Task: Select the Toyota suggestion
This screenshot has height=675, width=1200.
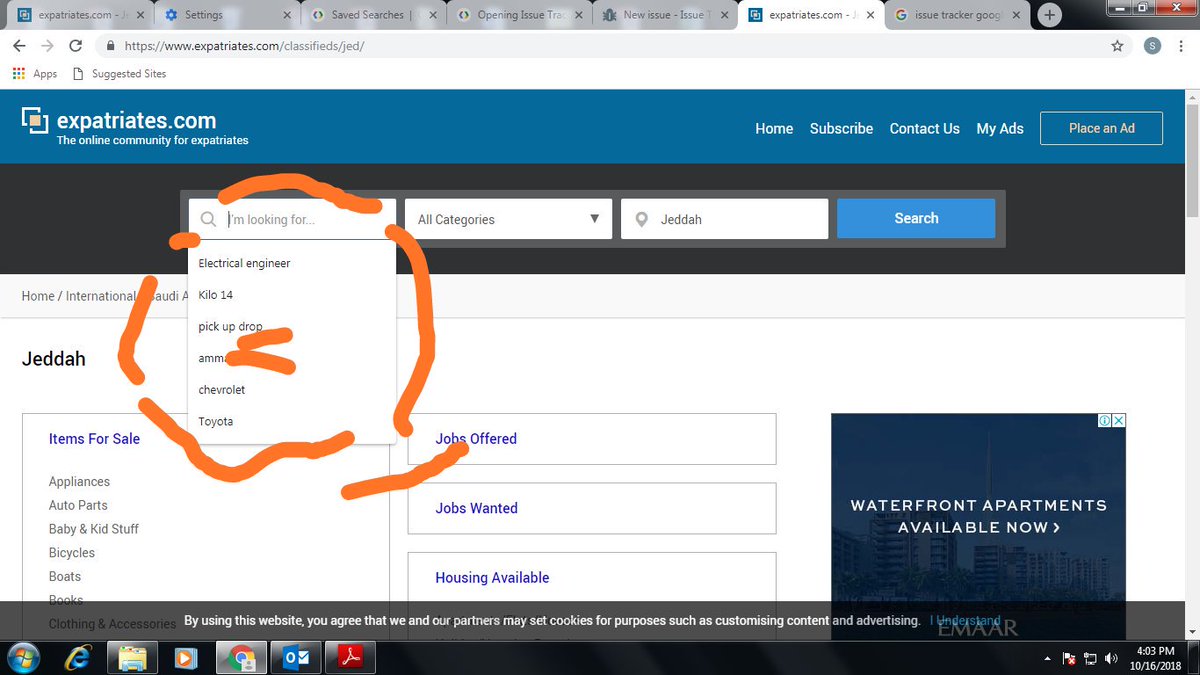Action: click(x=292, y=421)
